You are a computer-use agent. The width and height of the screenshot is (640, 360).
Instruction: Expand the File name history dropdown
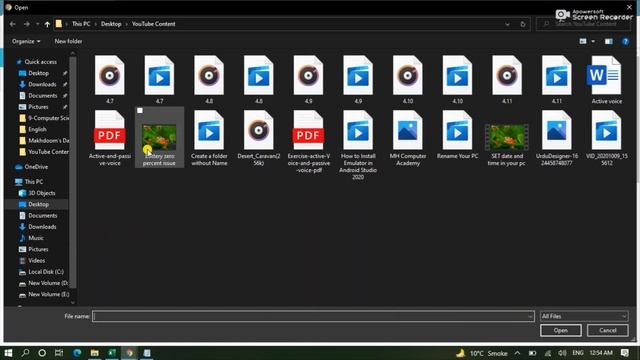(x=530, y=316)
